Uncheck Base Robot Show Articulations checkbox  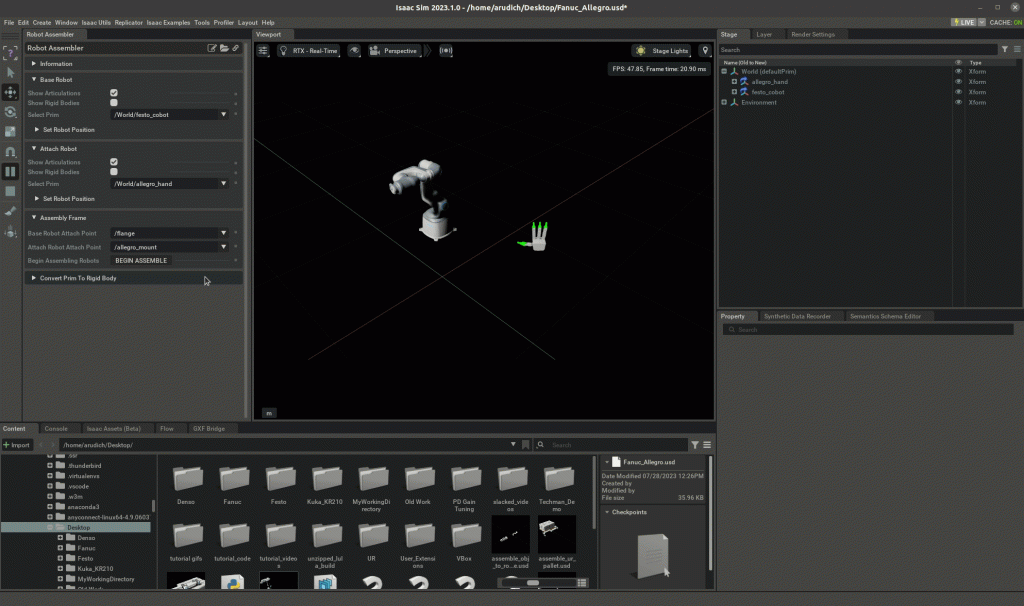pos(114,93)
